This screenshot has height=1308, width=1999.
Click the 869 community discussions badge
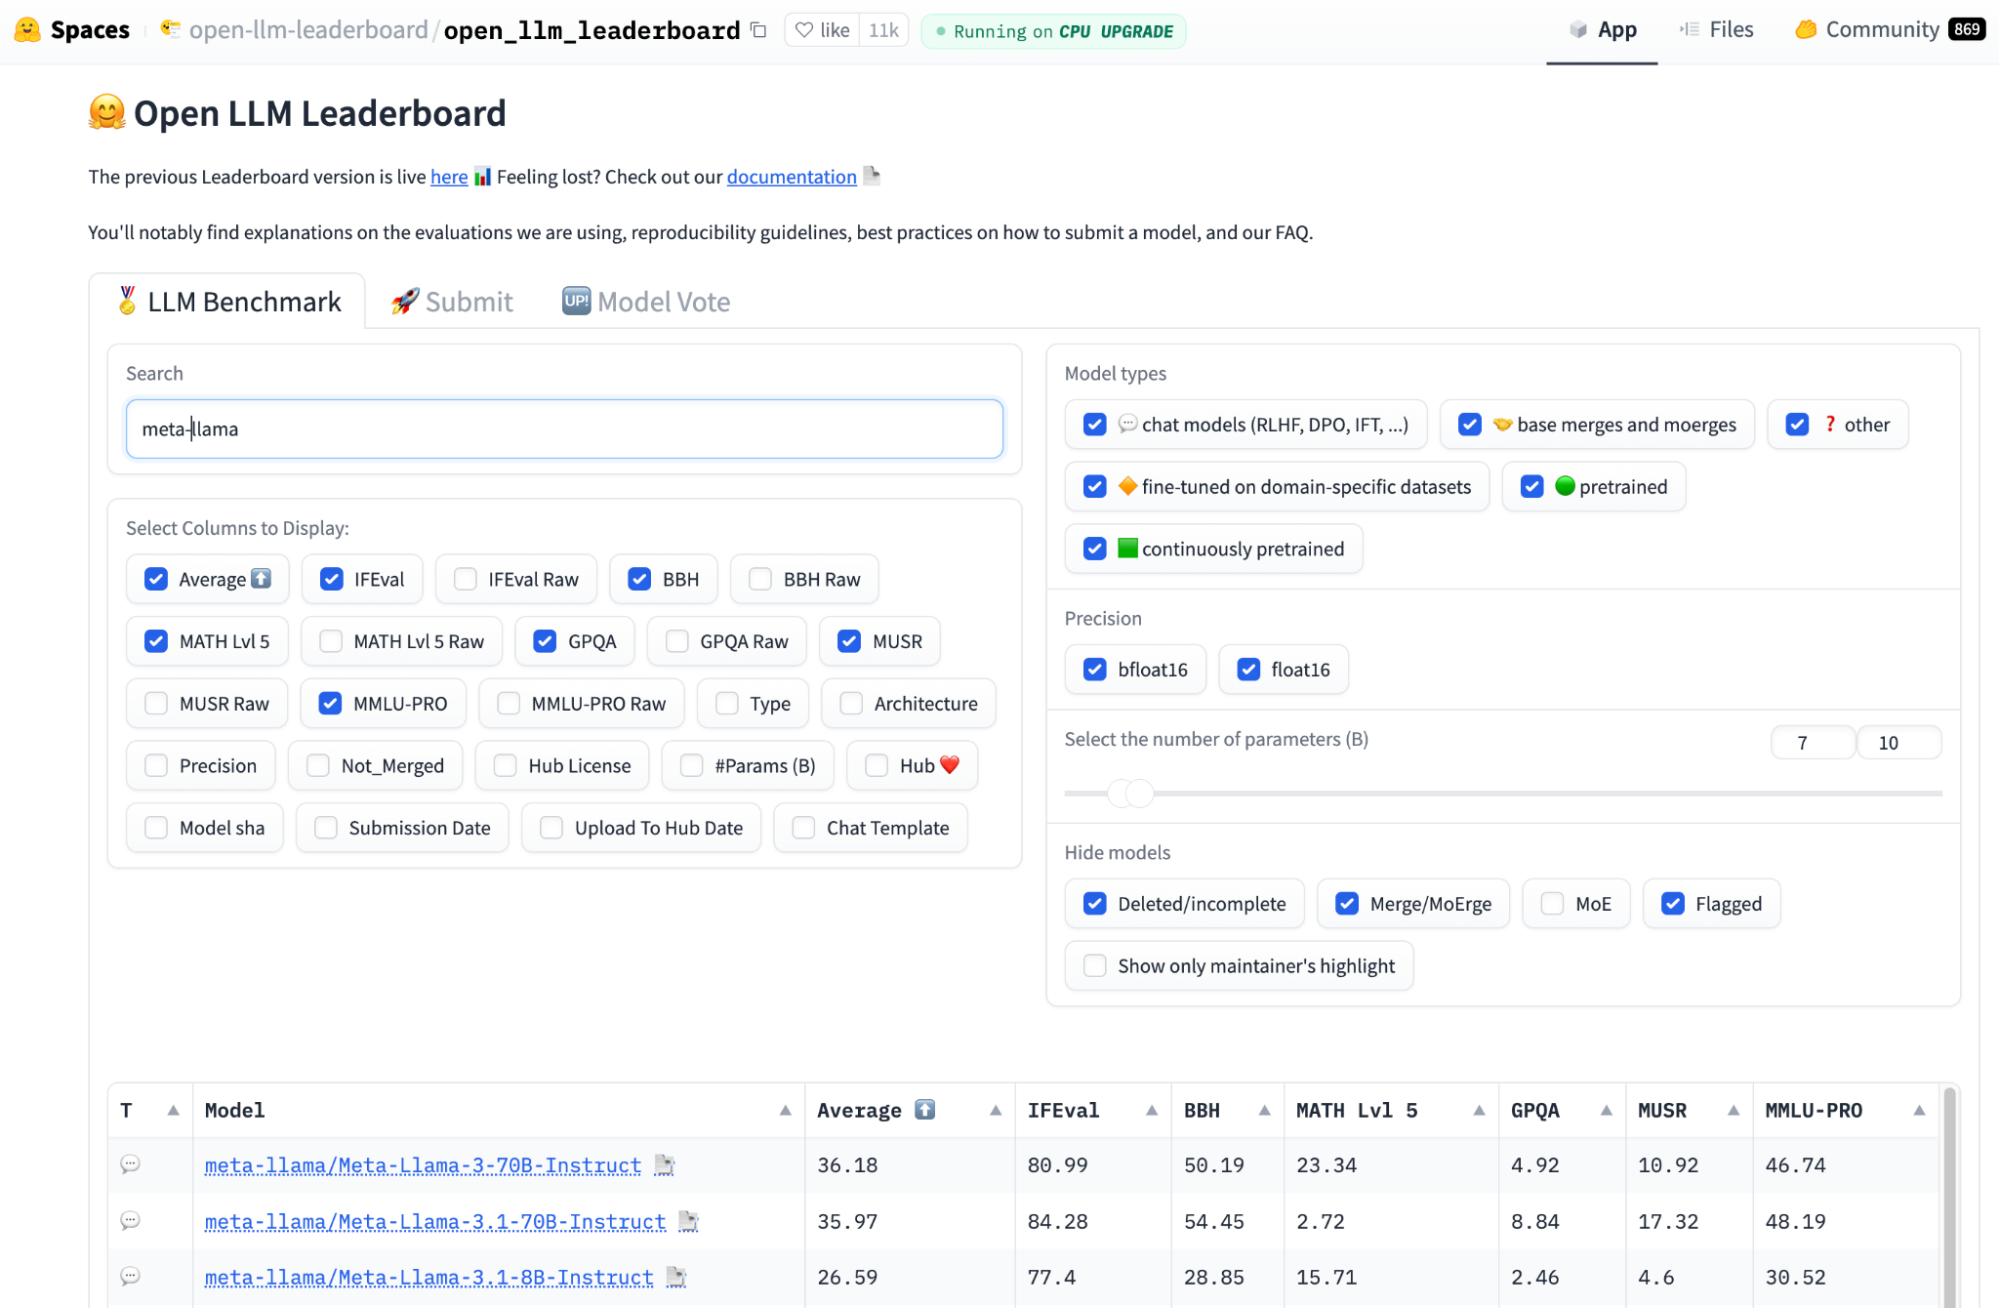pos(1966,29)
